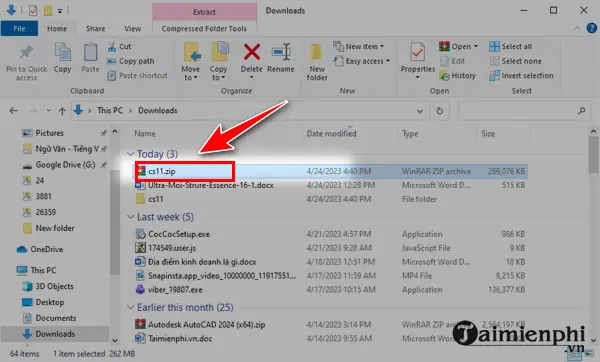The height and width of the screenshot is (362, 600).
Task: Open Documents in navigation pane
Action: pyautogui.click(x=55, y=318)
